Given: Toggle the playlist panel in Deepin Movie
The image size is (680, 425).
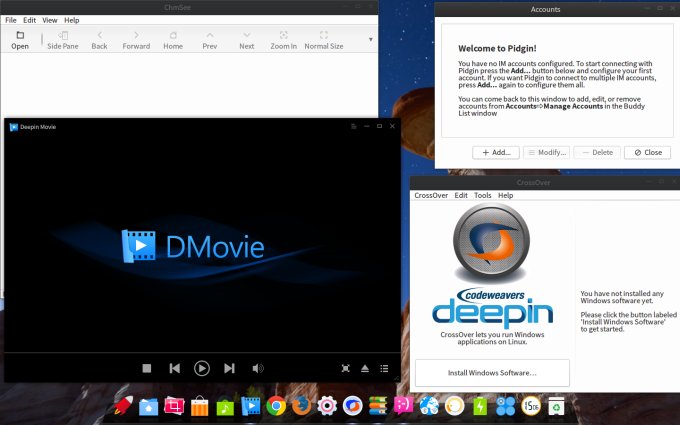Looking at the screenshot, I should (x=385, y=368).
